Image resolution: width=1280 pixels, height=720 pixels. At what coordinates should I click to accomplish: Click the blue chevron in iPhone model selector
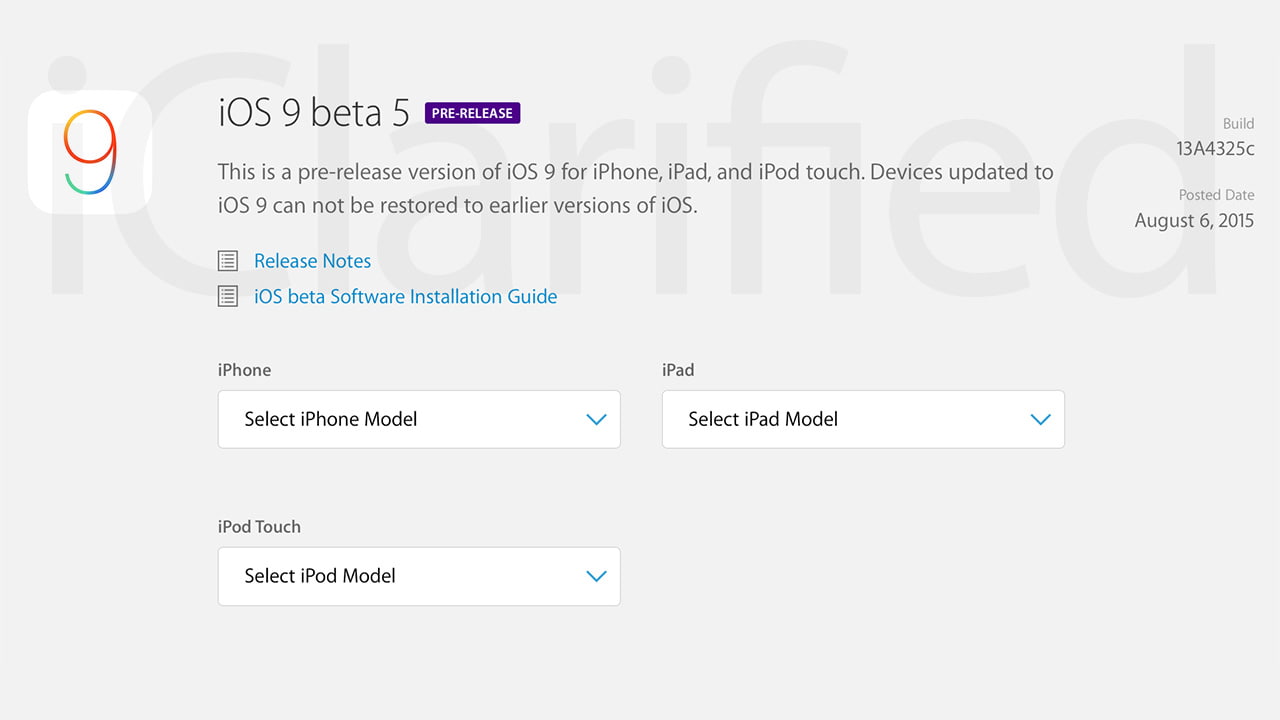[x=597, y=419]
